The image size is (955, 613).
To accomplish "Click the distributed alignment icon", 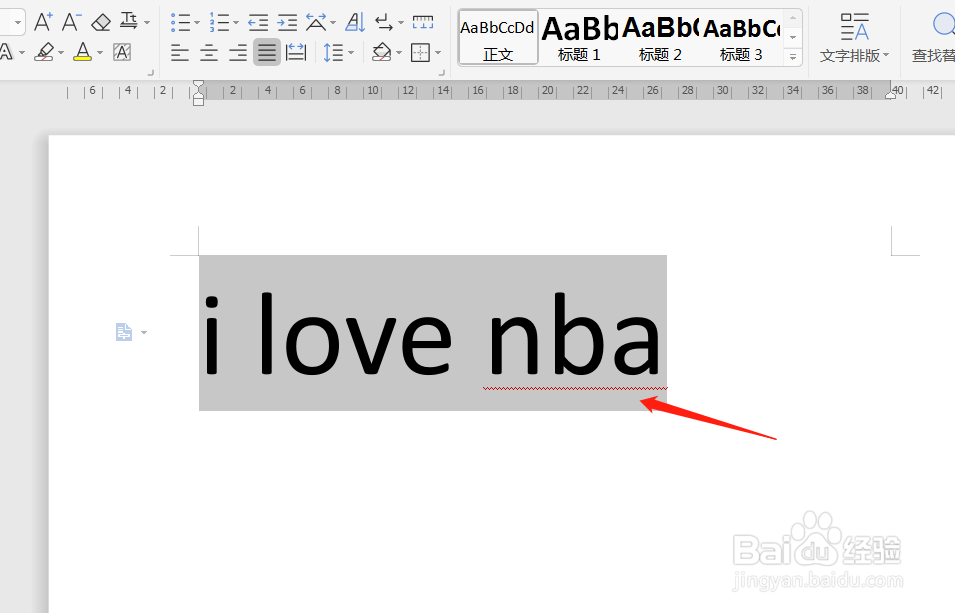I will tap(296, 52).
